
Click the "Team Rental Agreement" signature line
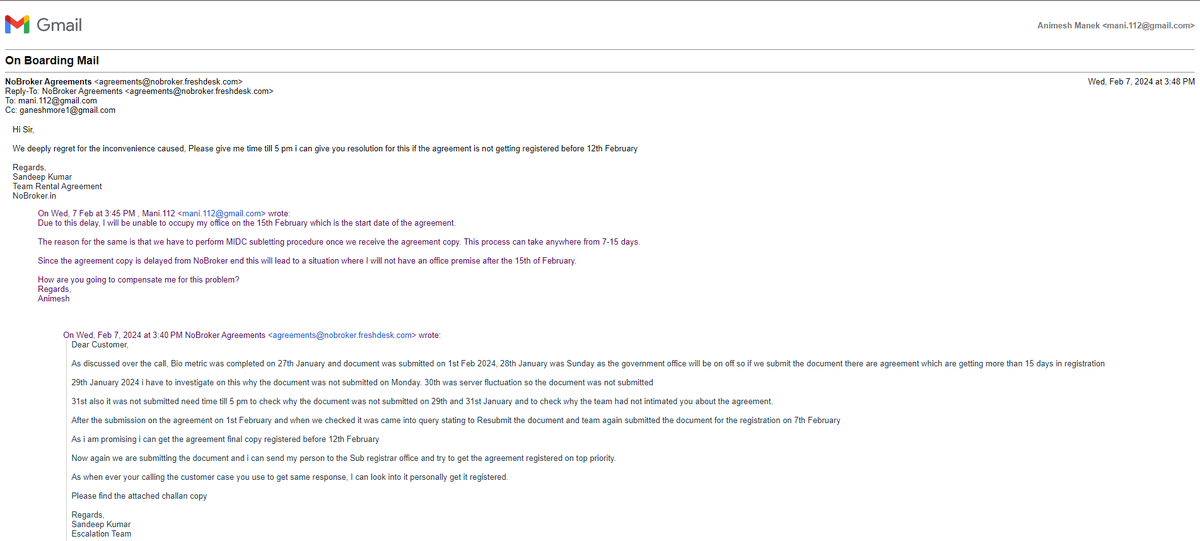[57, 186]
